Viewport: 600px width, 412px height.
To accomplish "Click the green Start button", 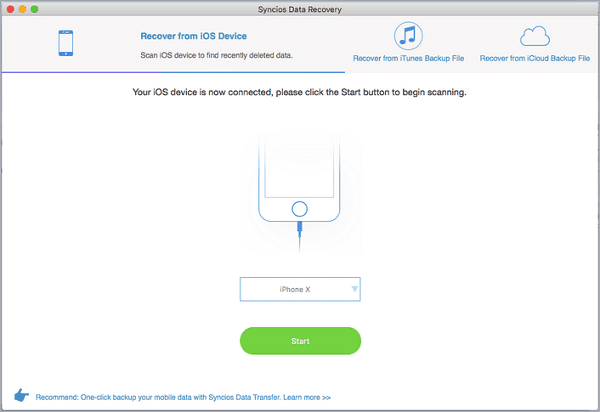I will [x=300, y=341].
